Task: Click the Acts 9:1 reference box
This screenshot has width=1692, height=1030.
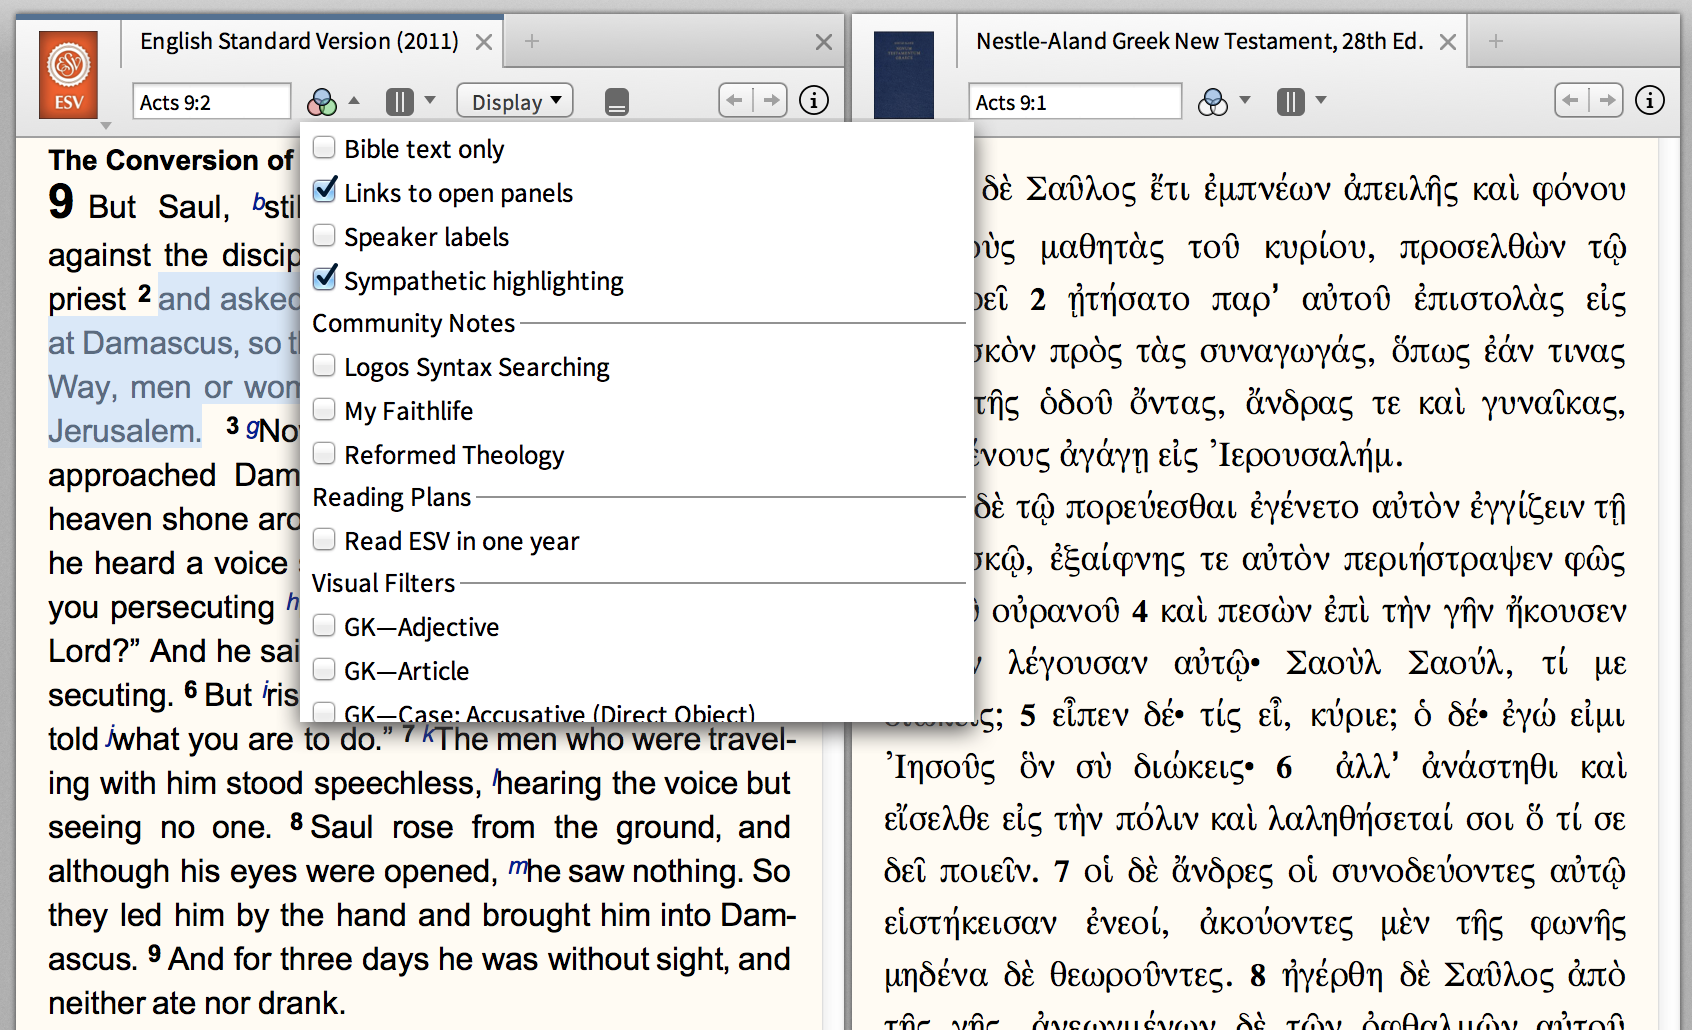Action: tap(1075, 102)
